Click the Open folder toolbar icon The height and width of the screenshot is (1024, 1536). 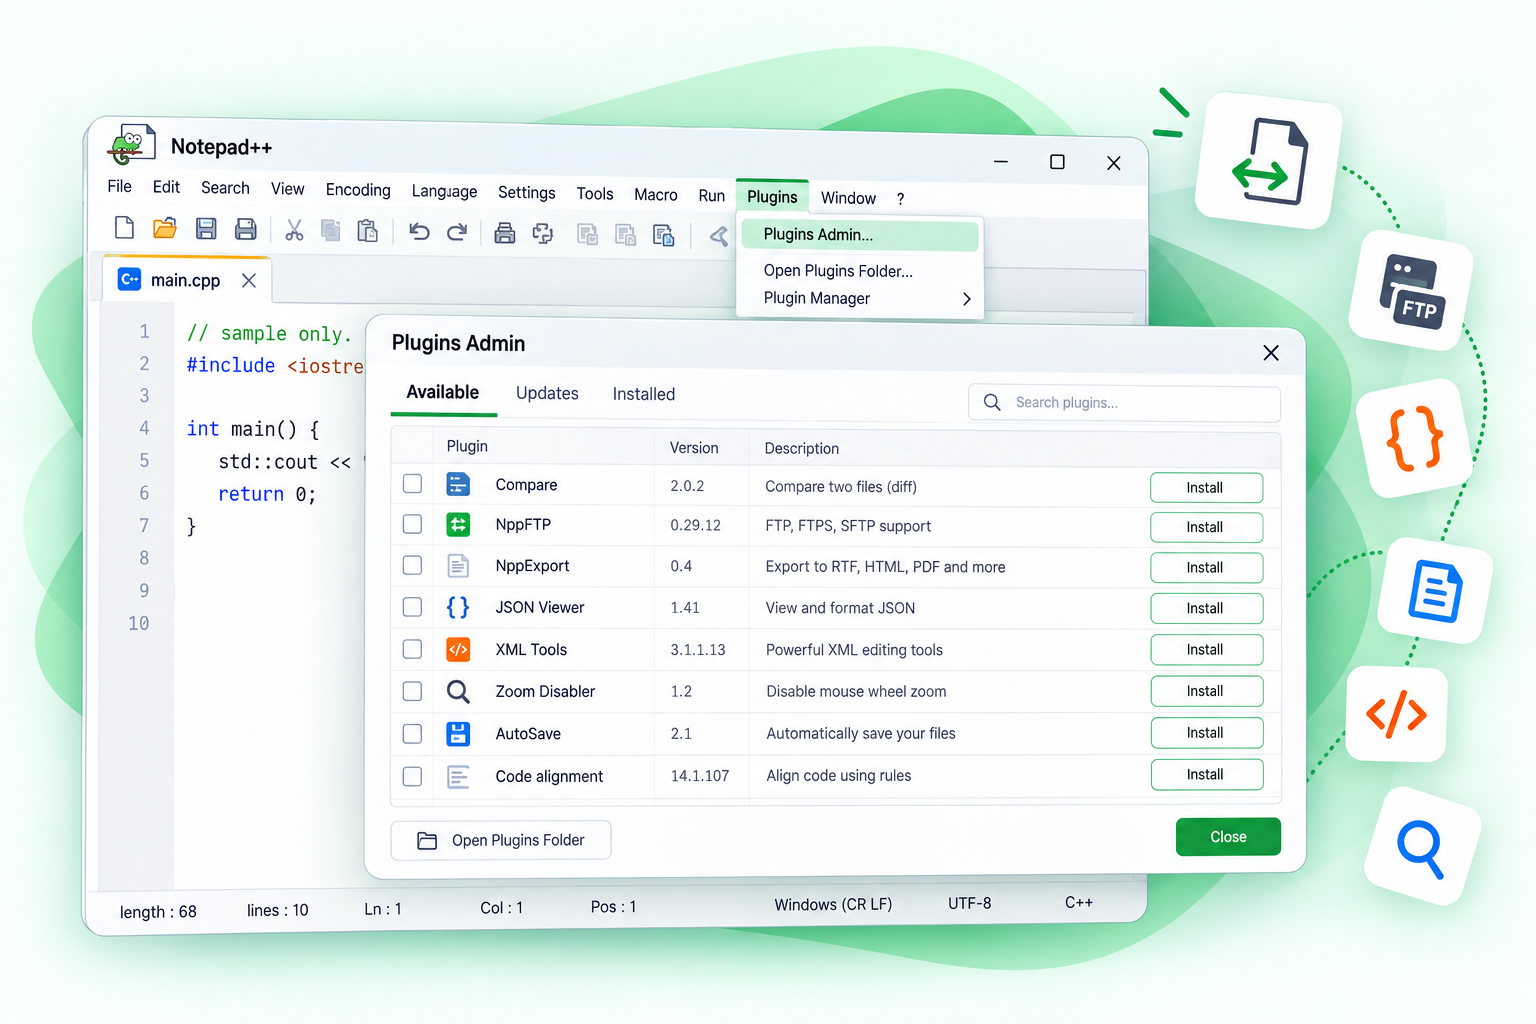(165, 228)
